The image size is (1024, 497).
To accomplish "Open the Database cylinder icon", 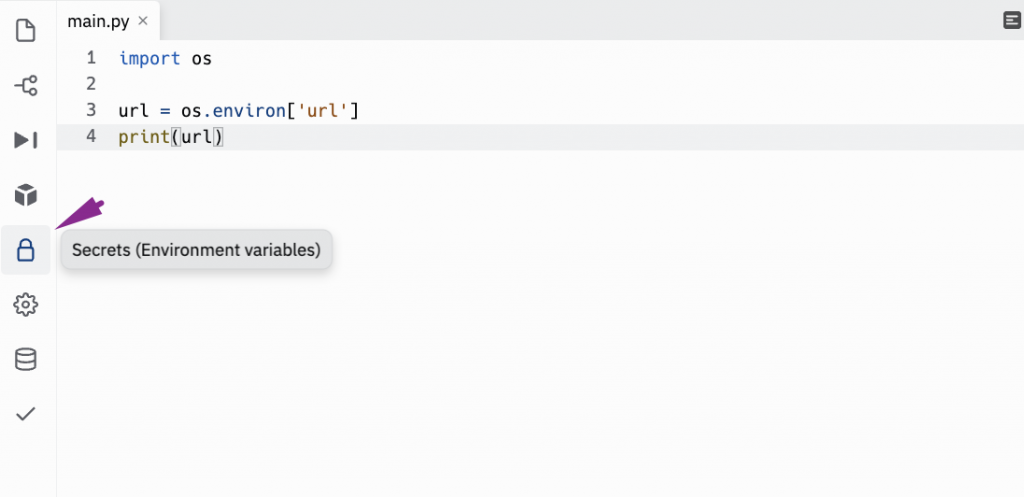I will (26, 359).
